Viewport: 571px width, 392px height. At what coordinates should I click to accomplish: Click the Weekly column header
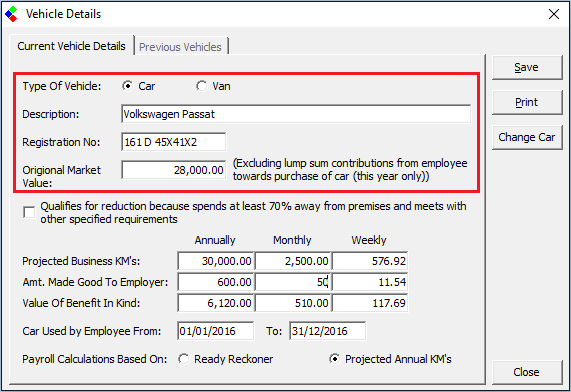tap(369, 240)
